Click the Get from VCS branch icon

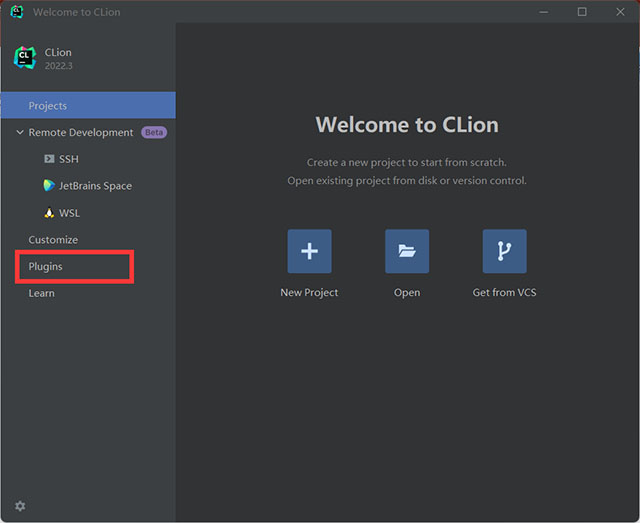click(x=504, y=251)
